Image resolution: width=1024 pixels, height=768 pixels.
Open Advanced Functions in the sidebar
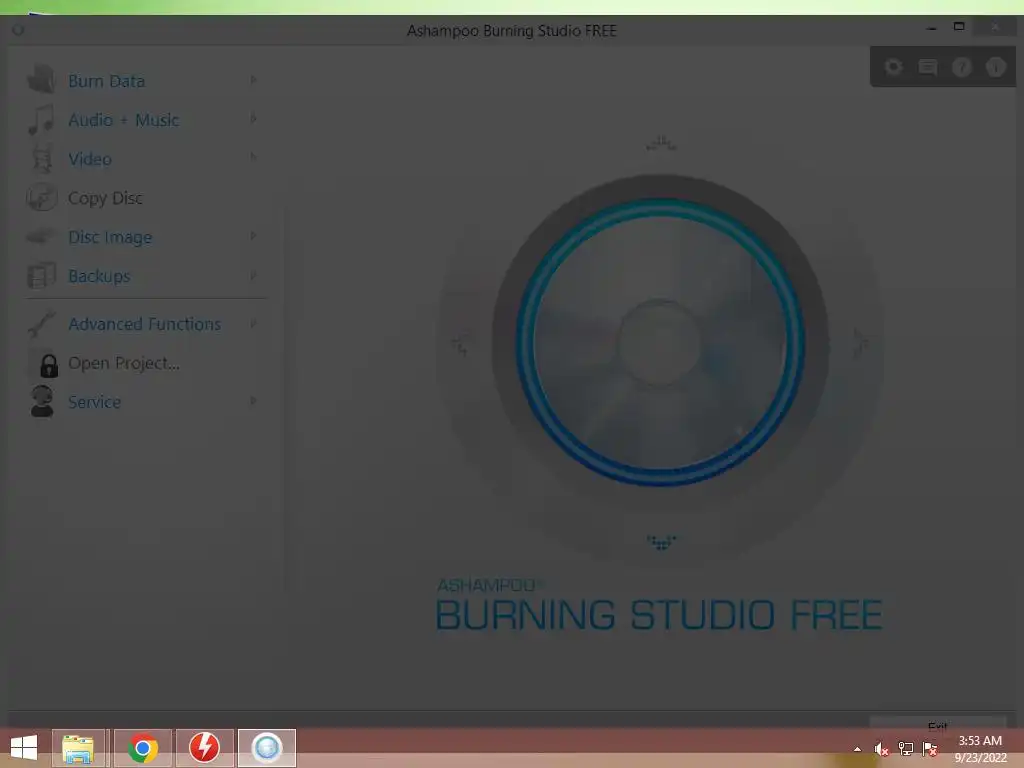coord(144,324)
